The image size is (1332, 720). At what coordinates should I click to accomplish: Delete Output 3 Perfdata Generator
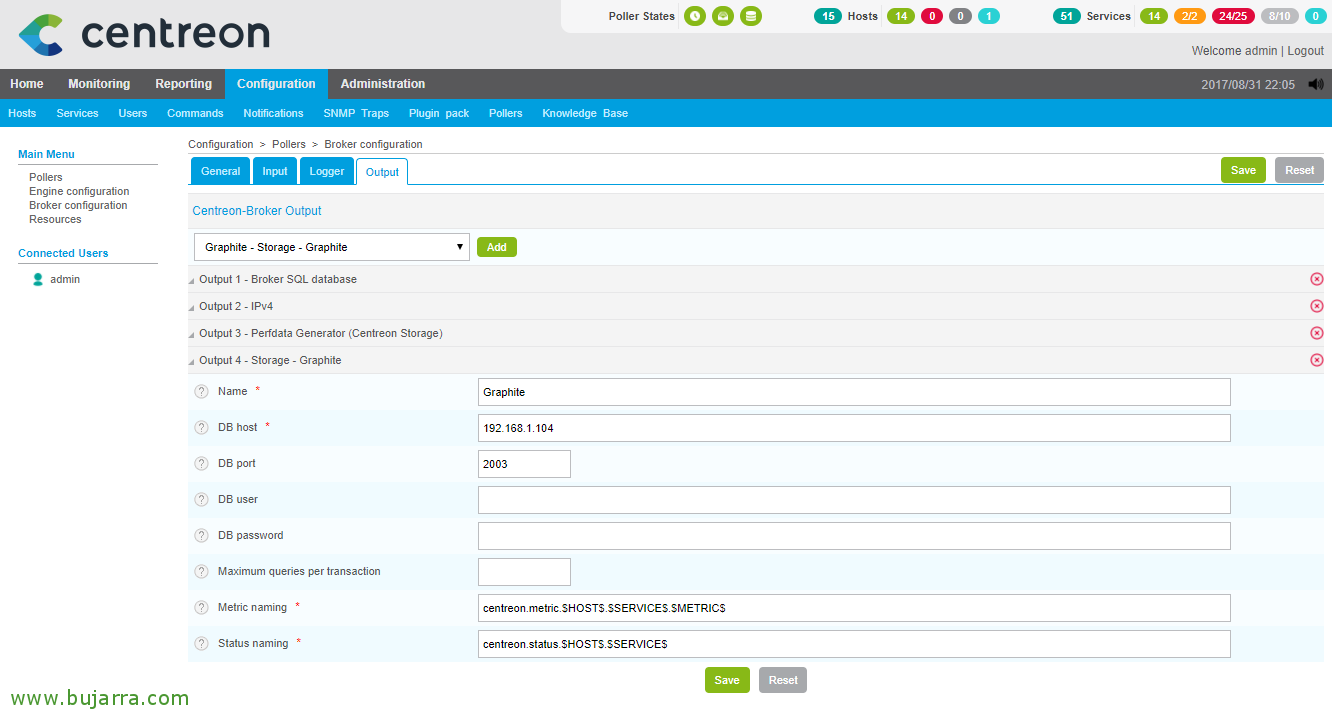coord(1316,333)
